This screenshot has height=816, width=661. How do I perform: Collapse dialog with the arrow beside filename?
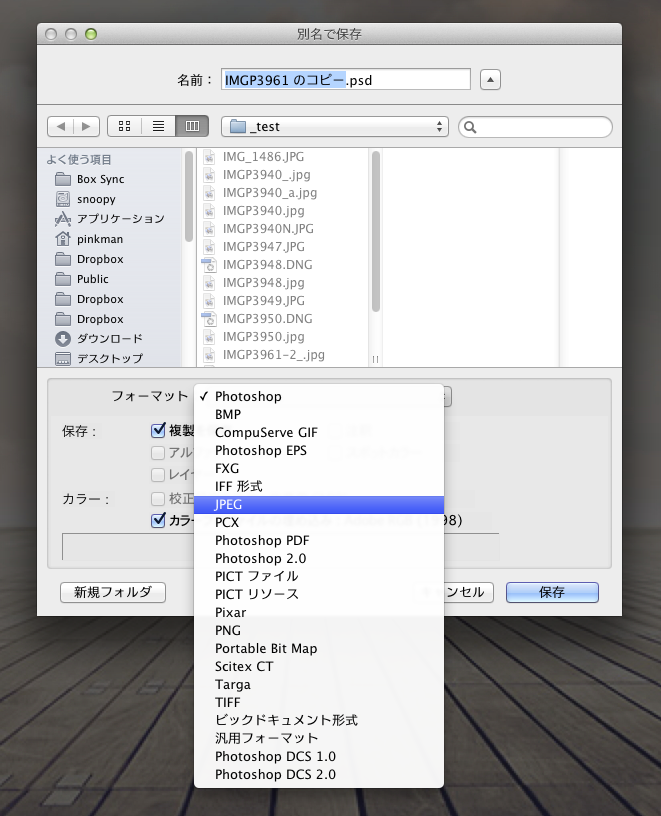[x=490, y=80]
